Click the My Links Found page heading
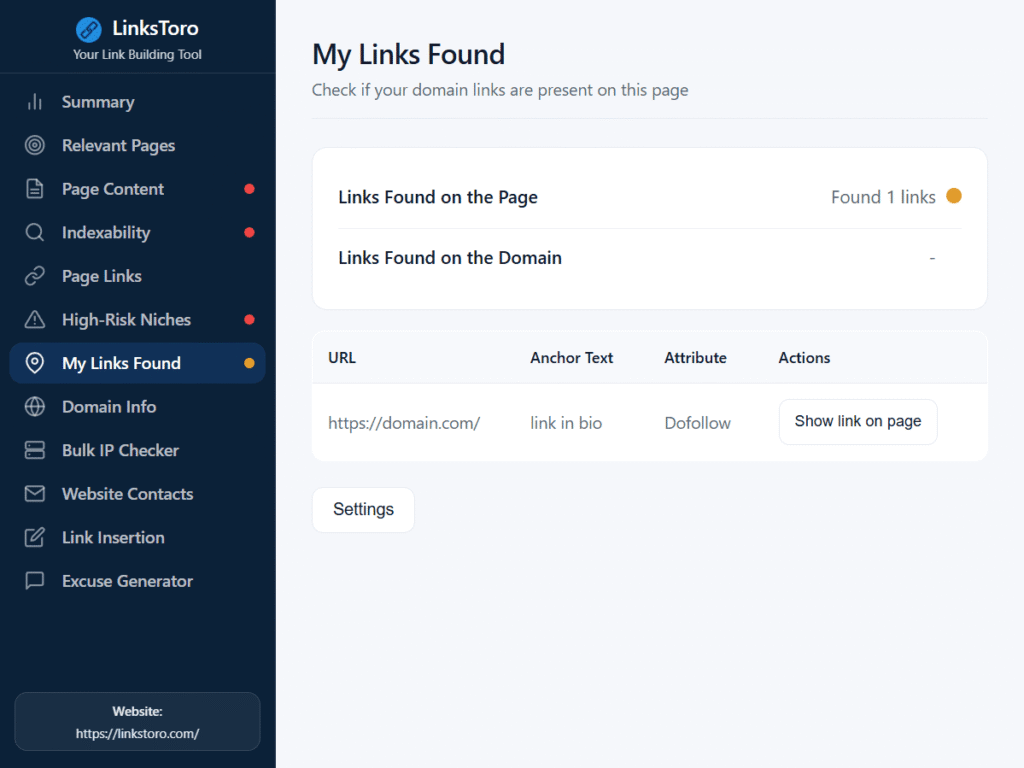 click(x=408, y=54)
